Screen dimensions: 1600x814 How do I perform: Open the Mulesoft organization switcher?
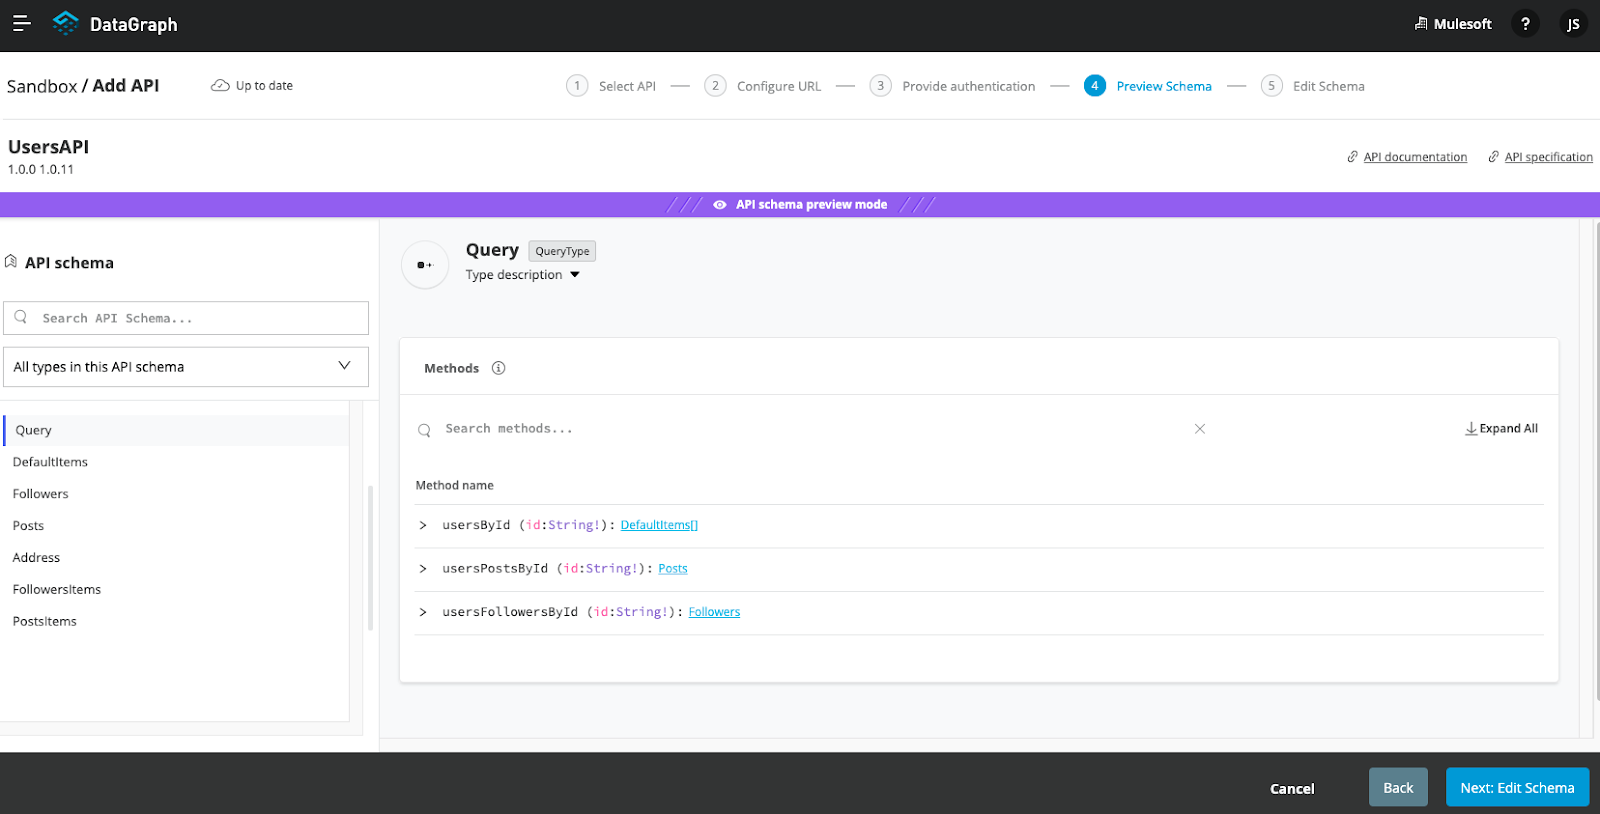coord(1453,24)
